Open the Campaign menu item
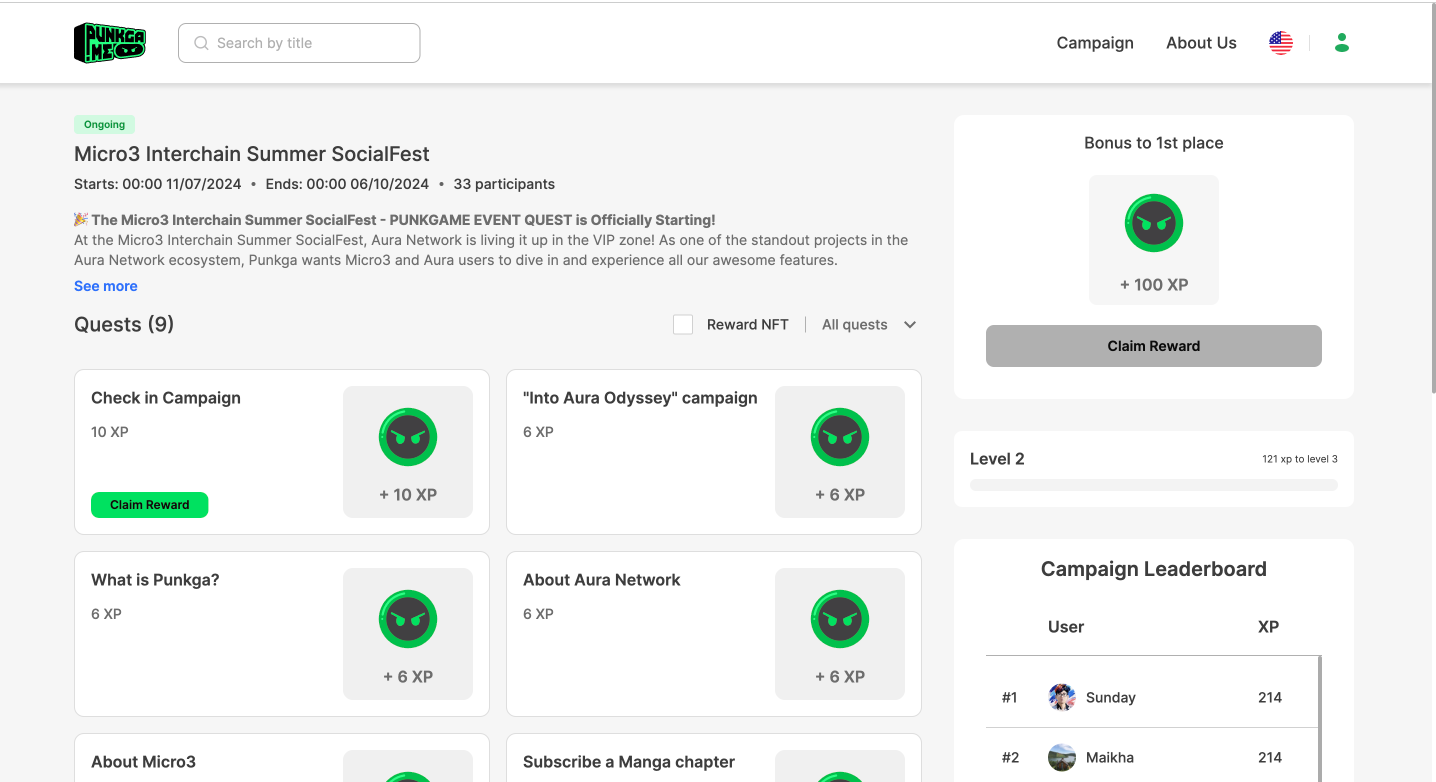 pos(1095,43)
